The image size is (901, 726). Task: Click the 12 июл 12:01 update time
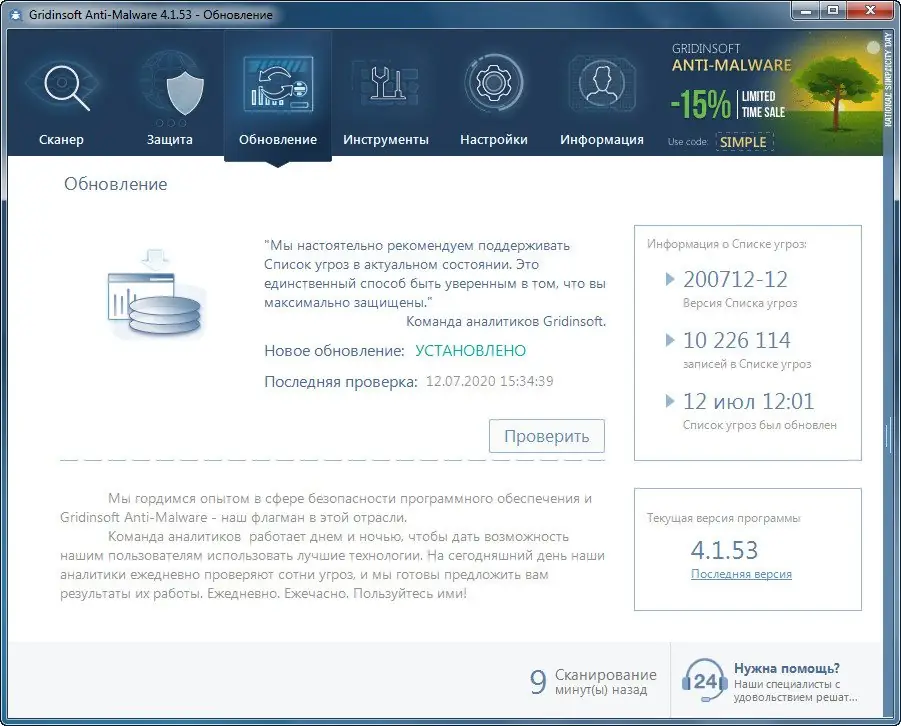[x=749, y=401]
